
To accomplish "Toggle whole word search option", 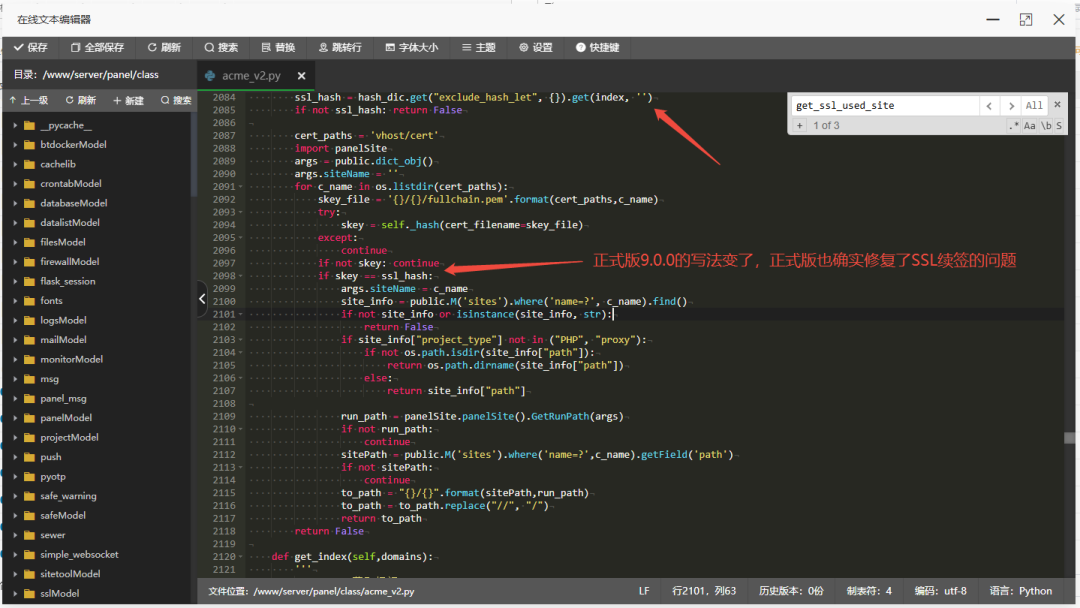I will coord(1046,125).
